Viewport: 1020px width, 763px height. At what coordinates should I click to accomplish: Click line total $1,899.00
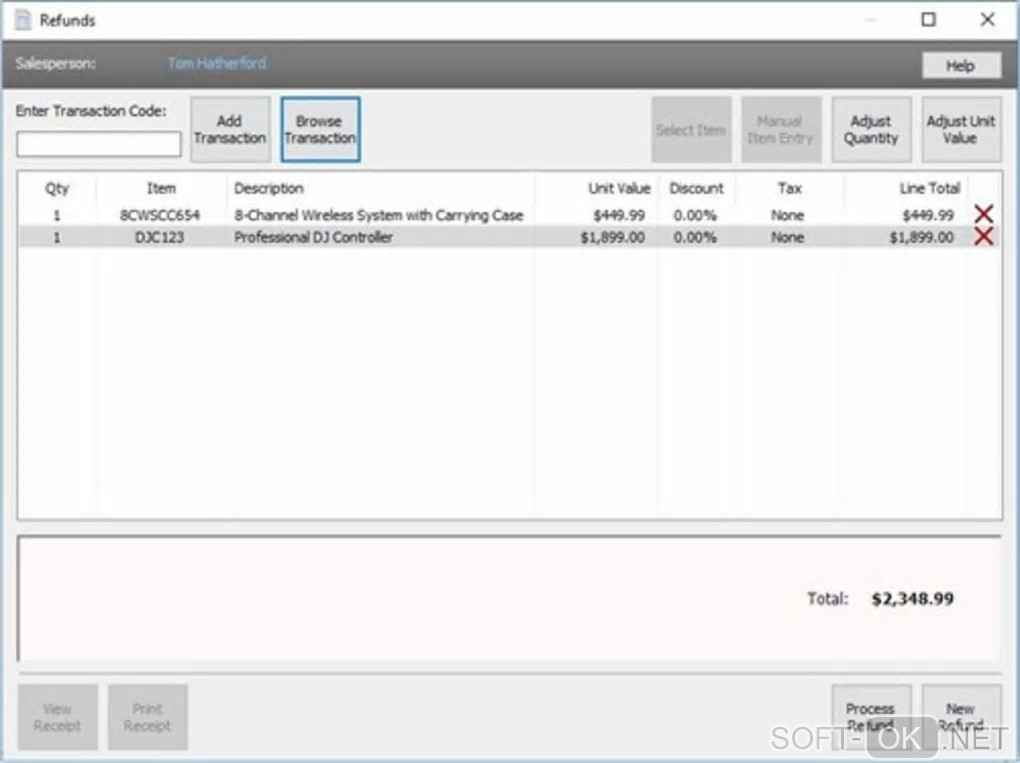922,237
